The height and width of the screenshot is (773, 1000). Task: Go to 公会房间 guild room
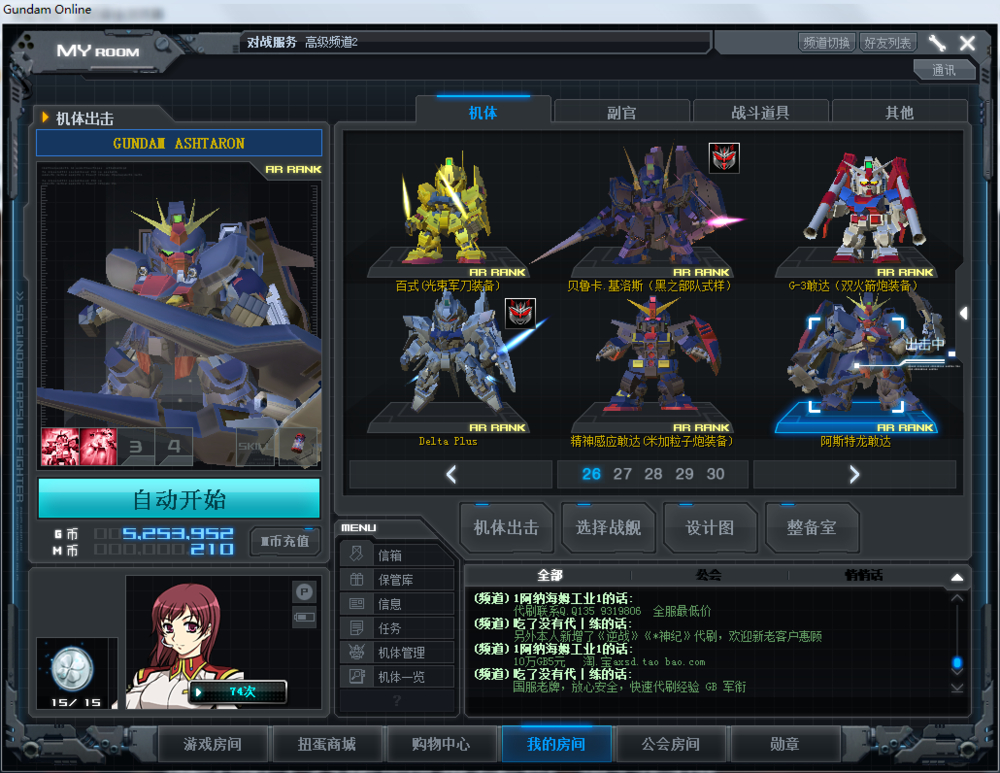(x=670, y=744)
